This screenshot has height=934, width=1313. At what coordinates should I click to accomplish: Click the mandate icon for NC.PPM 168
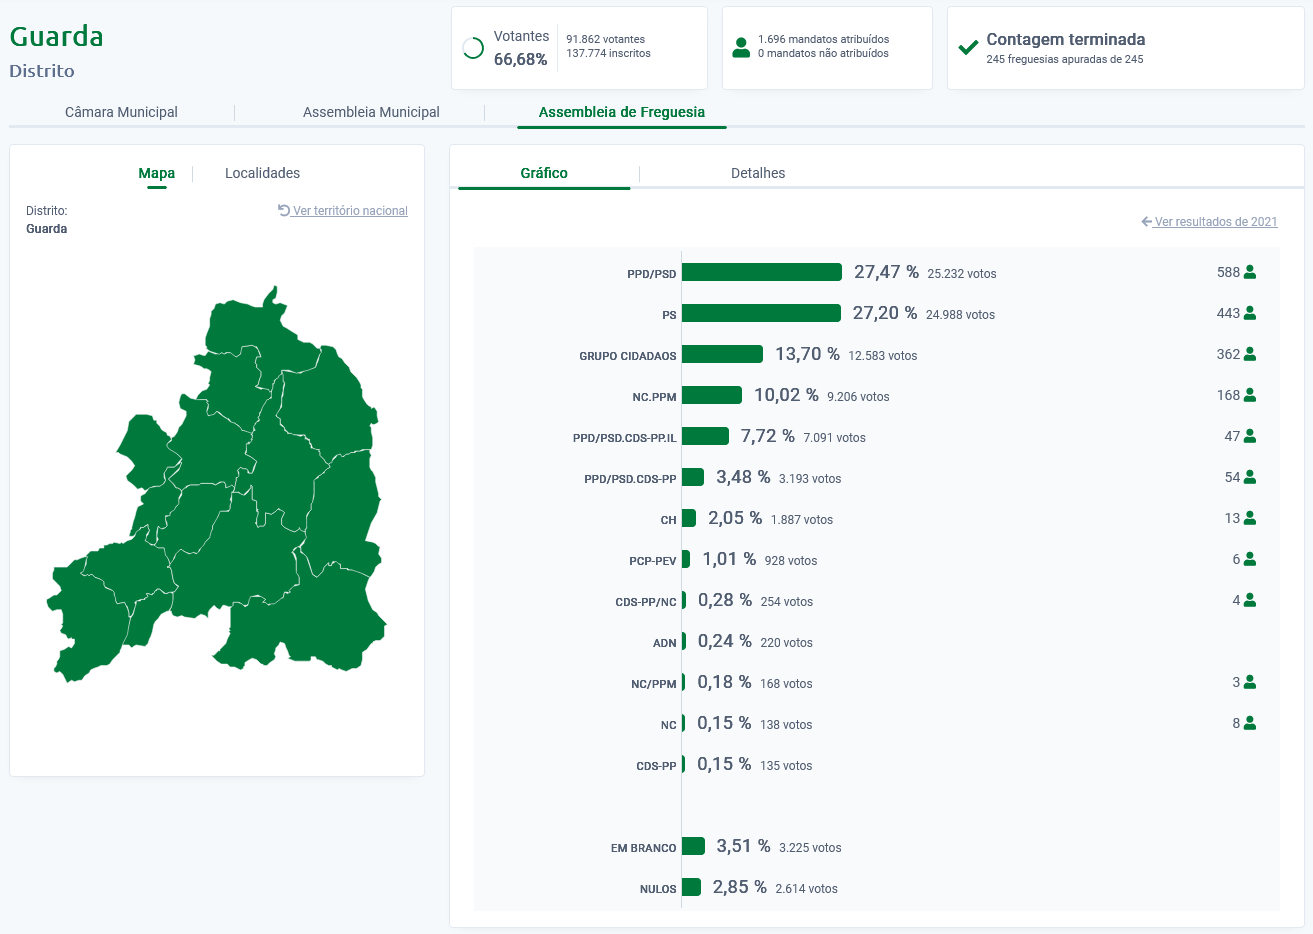point(1250,395)
